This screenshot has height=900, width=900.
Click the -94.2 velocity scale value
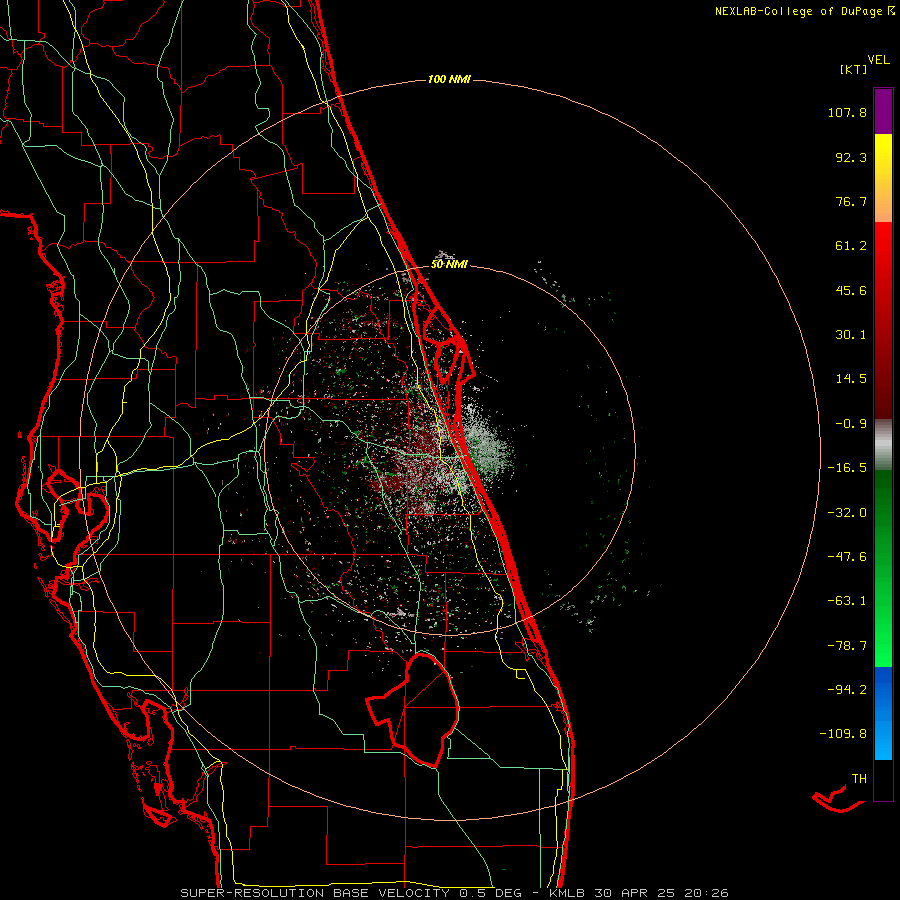coord(847,689)
